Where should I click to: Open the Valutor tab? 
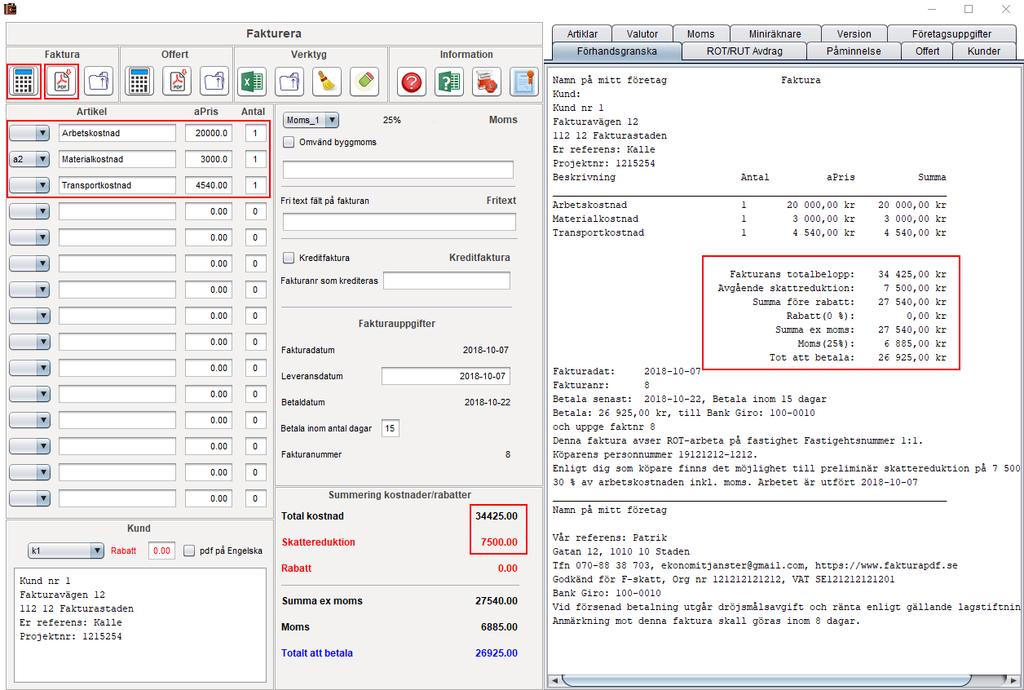[643, 34]
